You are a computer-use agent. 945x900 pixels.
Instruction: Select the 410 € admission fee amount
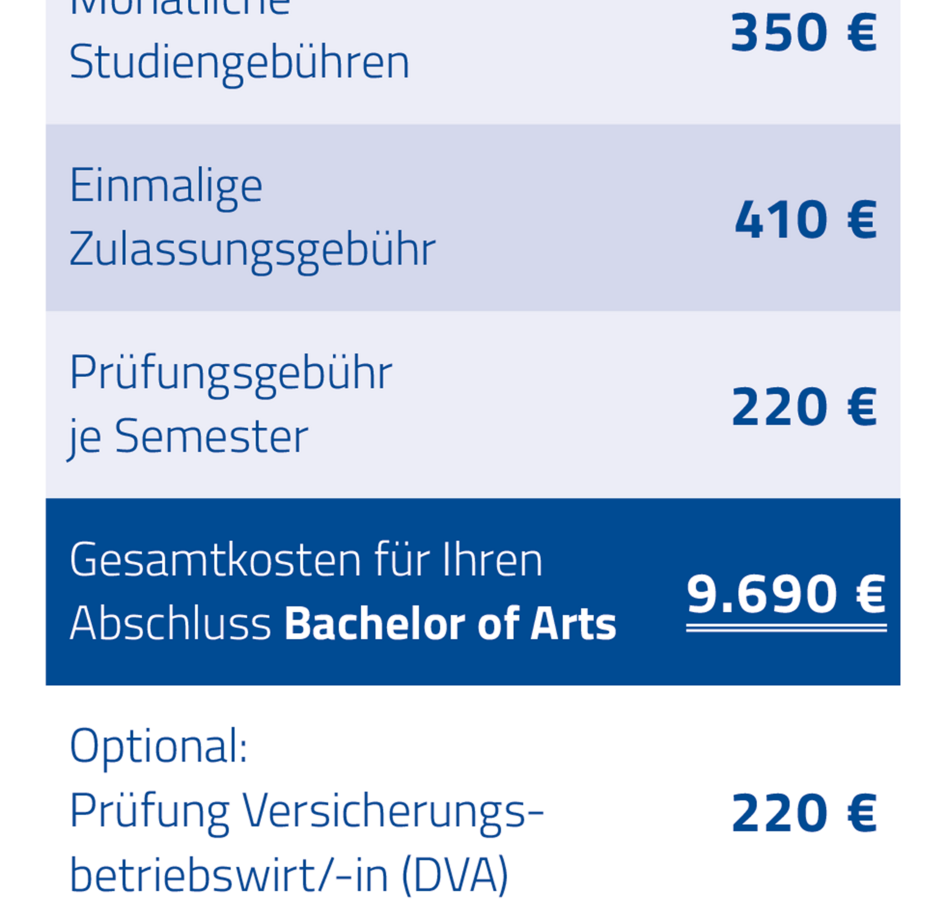tap(805, 221)
